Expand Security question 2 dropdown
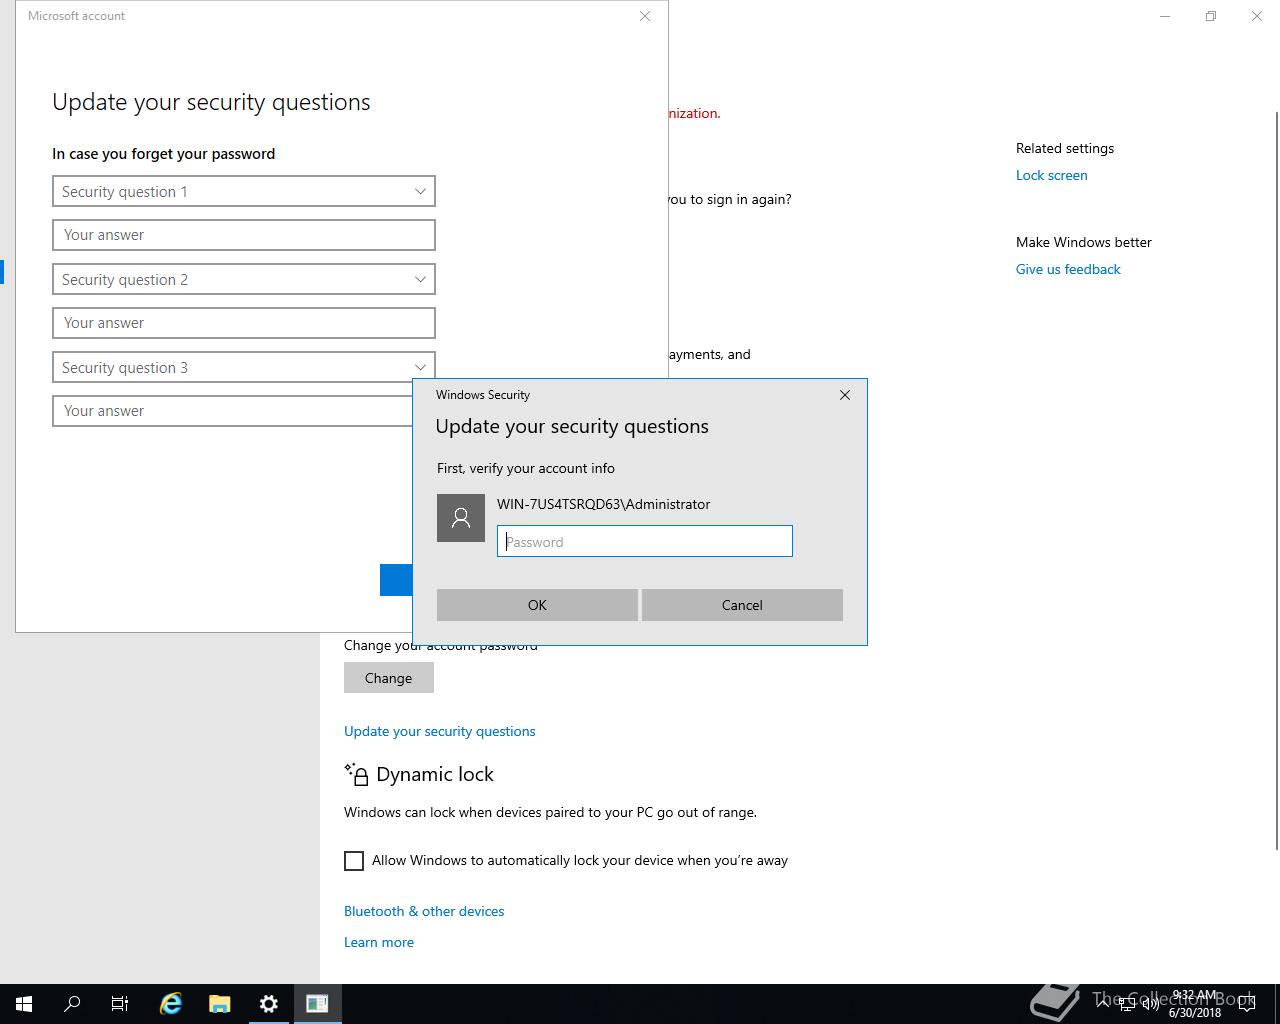This screenshot has height=1024, width=1280. [244, 279]
